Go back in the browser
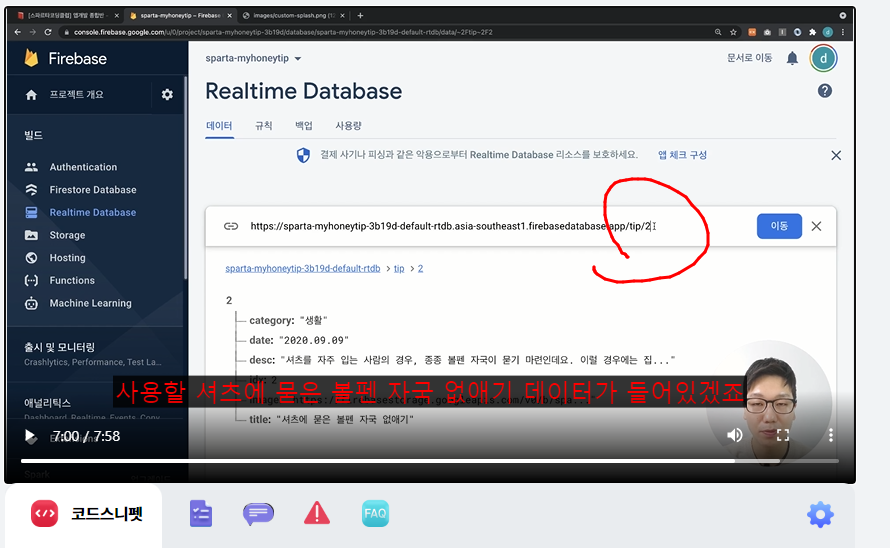The image size is (890, 548). 18,32
